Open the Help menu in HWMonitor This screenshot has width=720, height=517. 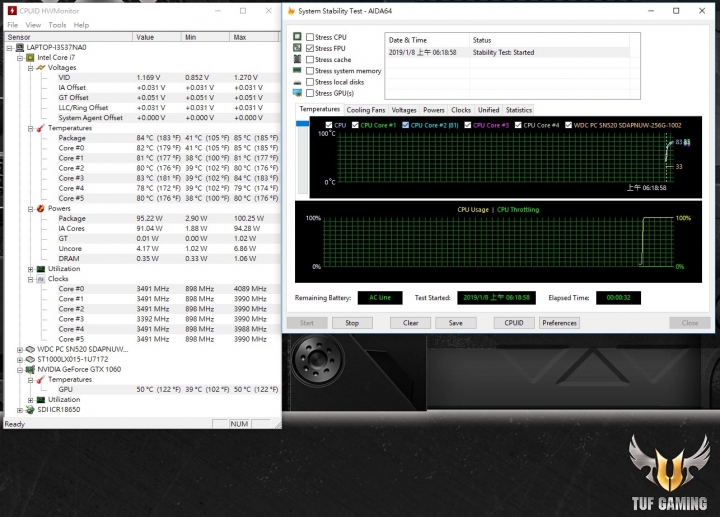(81, 25)
